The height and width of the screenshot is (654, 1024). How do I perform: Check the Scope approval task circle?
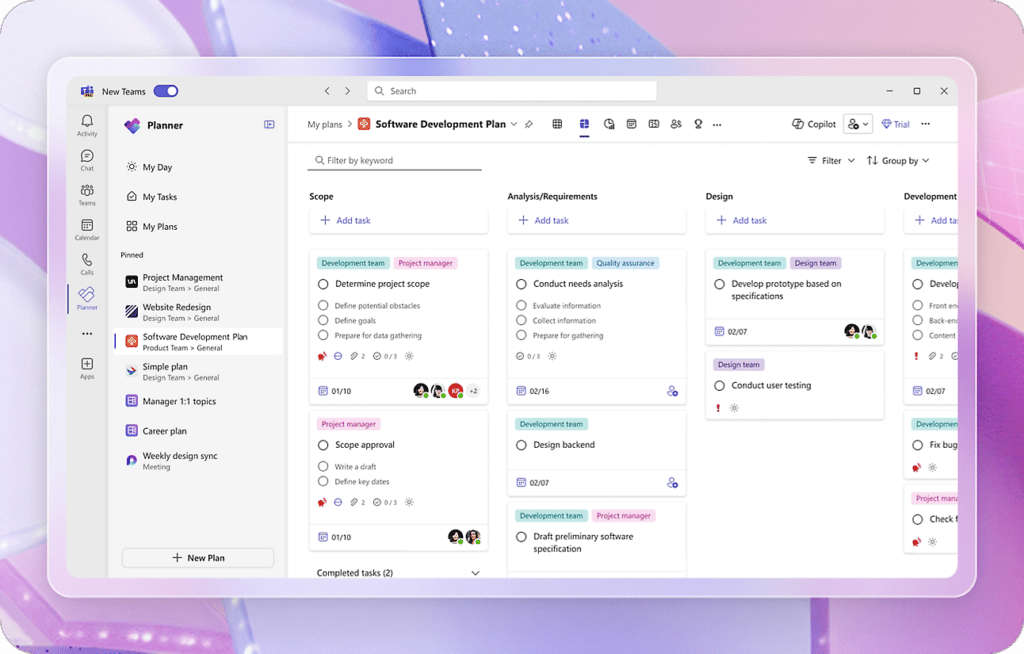click(x=323, y=444)
